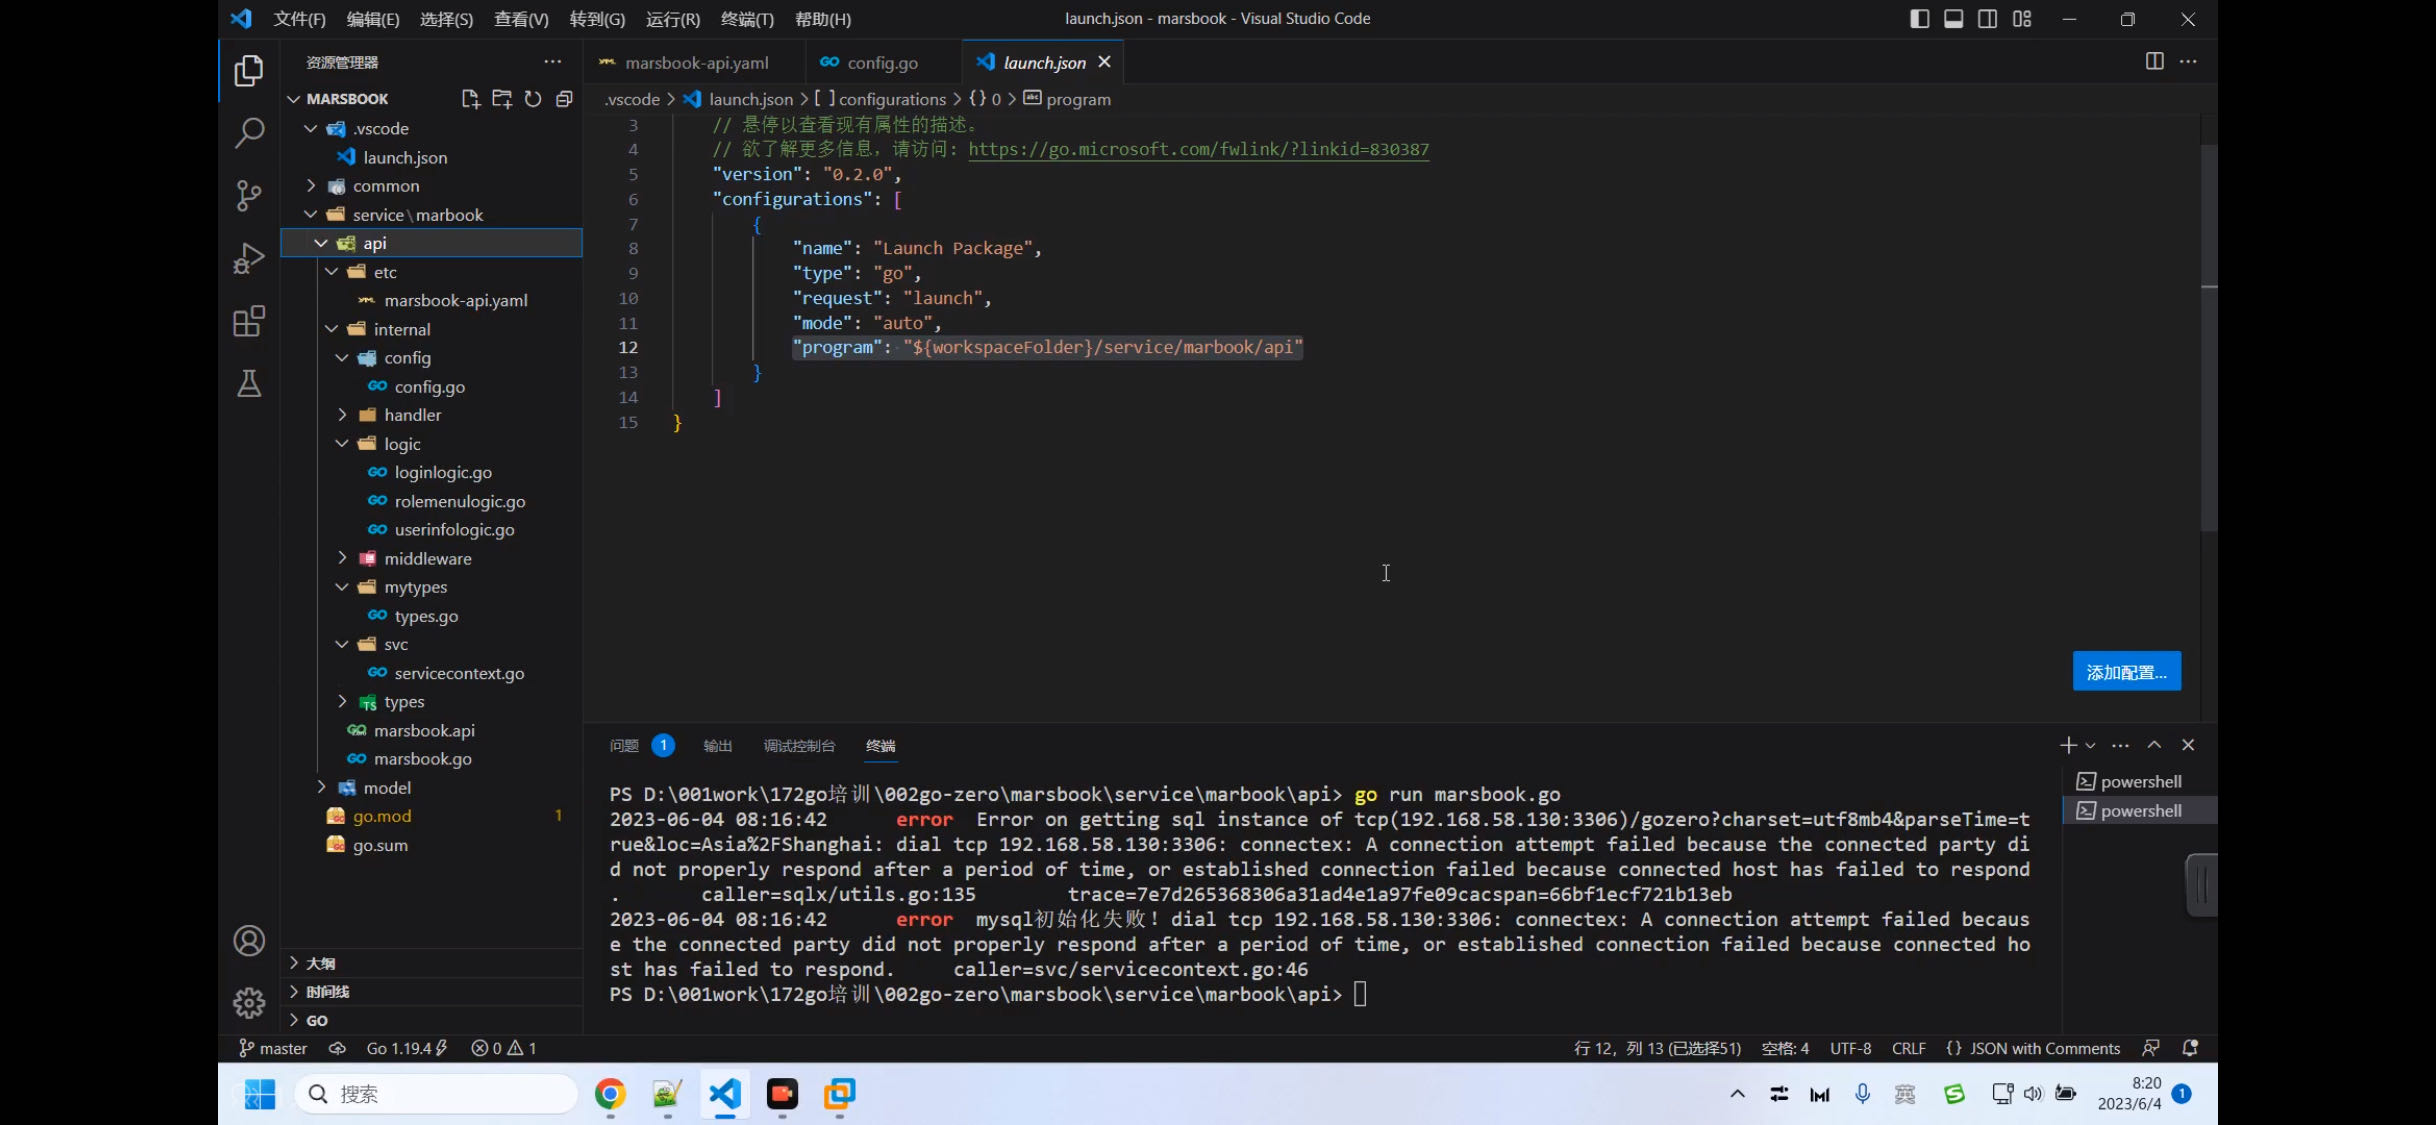Image resolution: width=2436 pixels, height=1125 pixels.
Task: Open the 运行(R) menu
Action: point(672,19)
